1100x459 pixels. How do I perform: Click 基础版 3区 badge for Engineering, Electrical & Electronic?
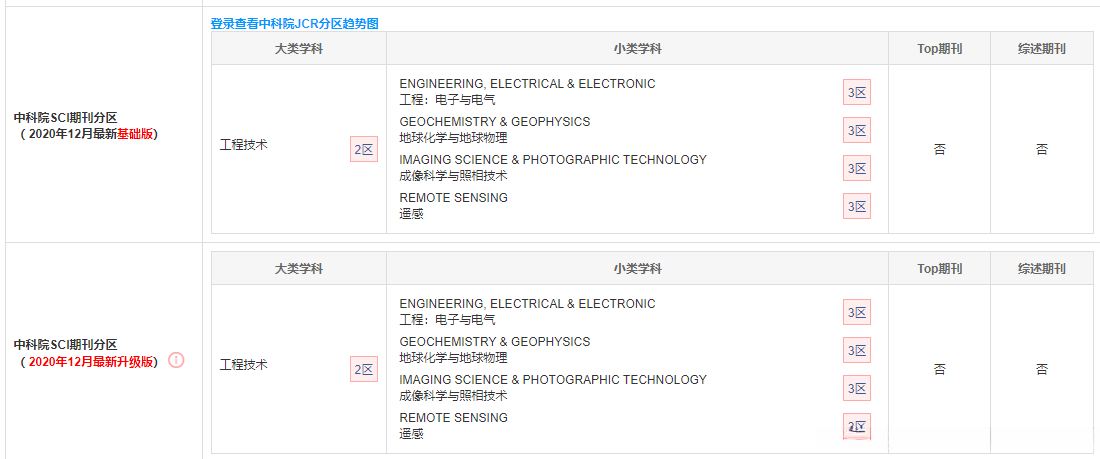857,93
